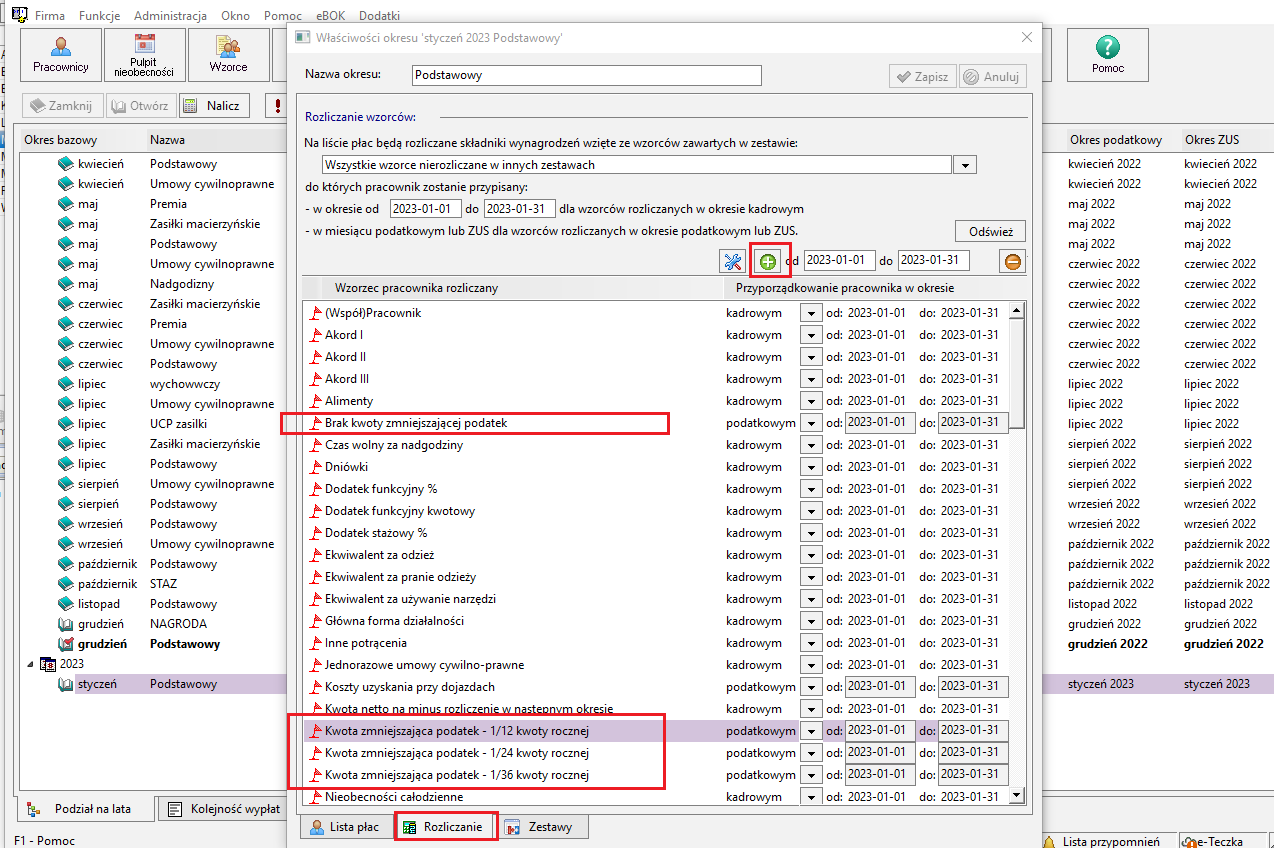The width and height of the screenshot is (1274, 851).
Task: Click the orange minus remove icon
Action: tap(1012, 261)
